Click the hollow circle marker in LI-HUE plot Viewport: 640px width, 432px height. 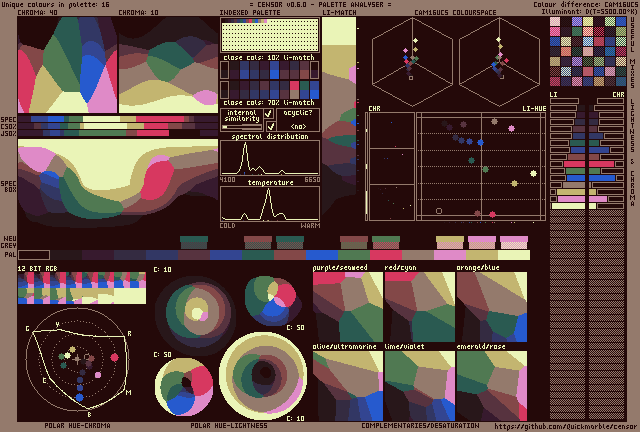tap(439, 211)
